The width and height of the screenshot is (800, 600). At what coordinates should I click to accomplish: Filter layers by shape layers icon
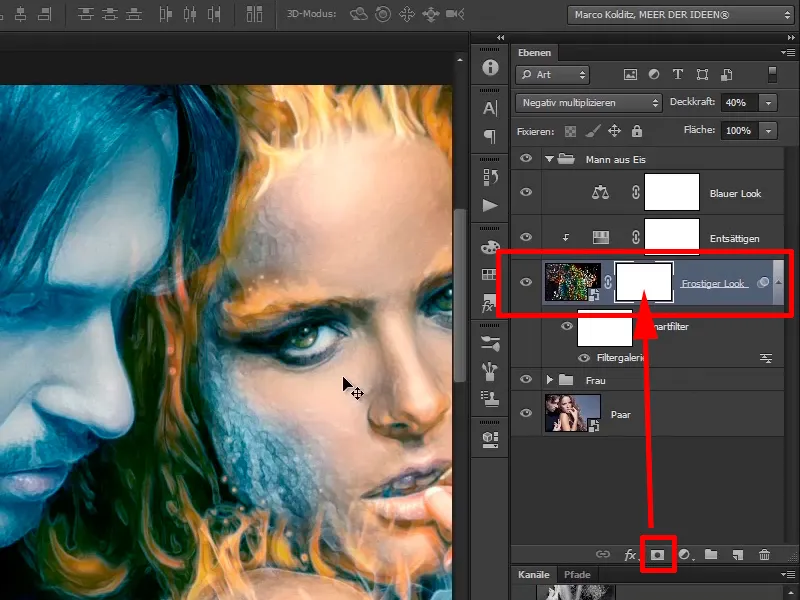tap(702, 75)
